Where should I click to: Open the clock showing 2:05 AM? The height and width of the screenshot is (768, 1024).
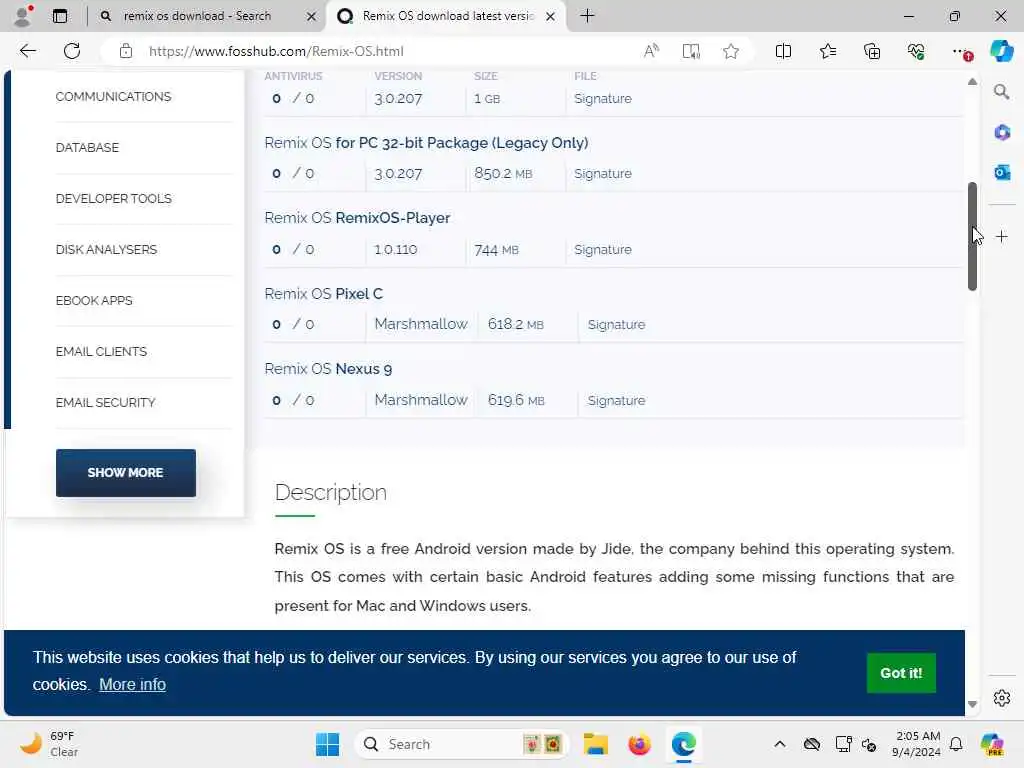coord(916,744)
